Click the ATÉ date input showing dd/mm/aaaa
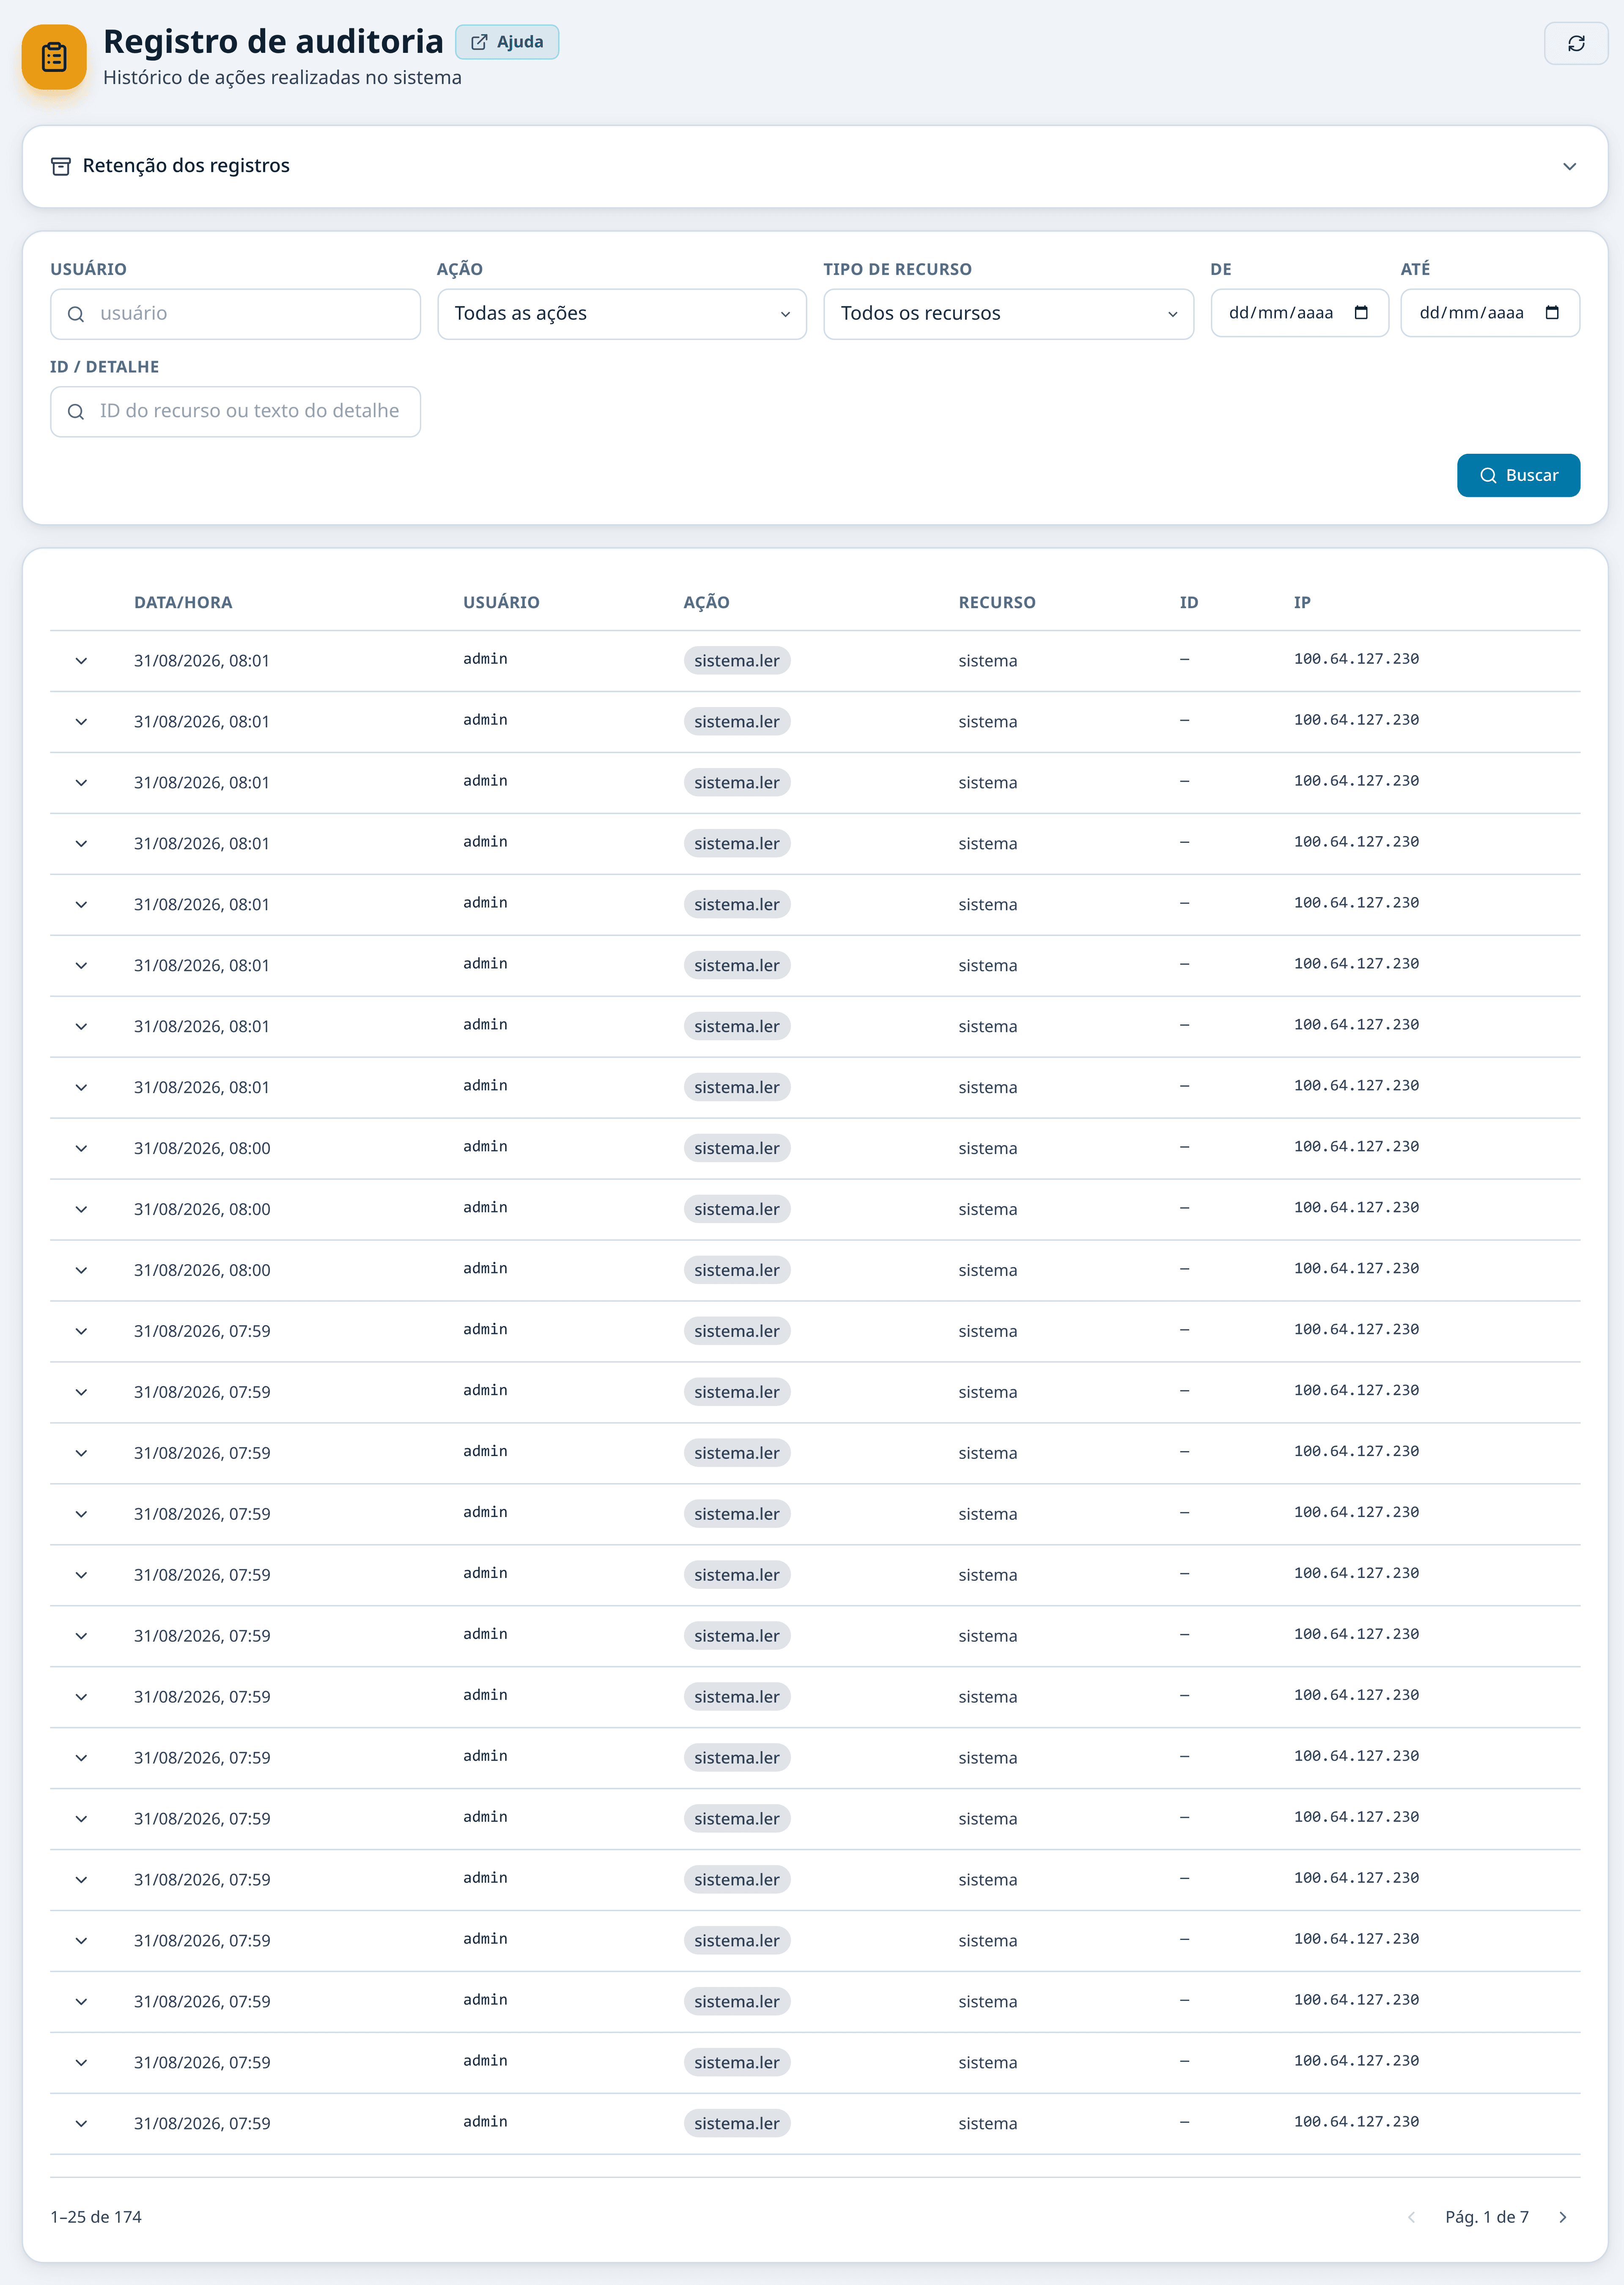The image size is (1624, 2285). point(1490,313)
